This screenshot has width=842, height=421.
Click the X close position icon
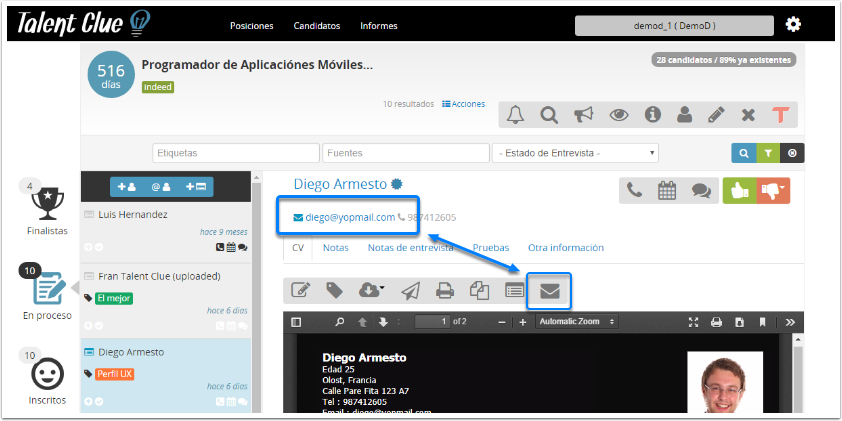pyautogui.click(x=748, y=115)
